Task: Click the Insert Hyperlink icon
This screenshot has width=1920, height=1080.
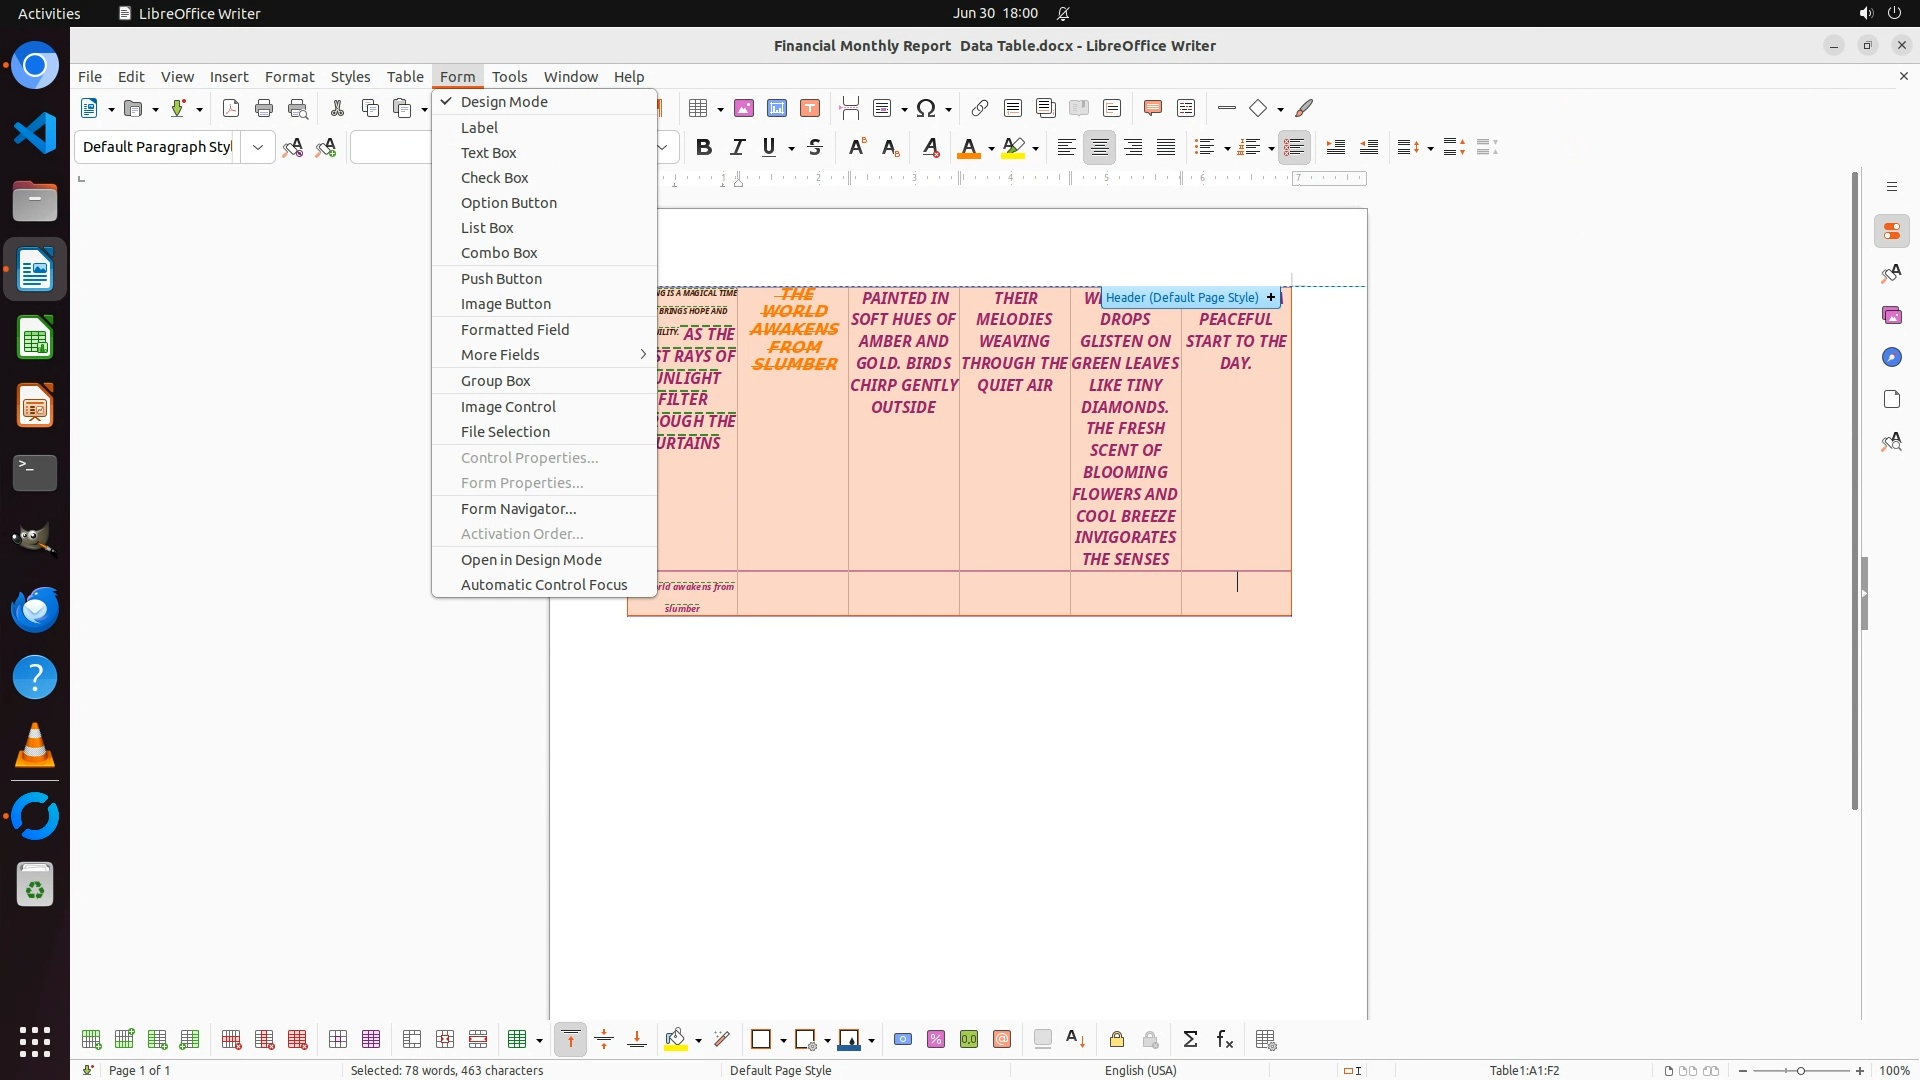Action: pyautogui.click(x=980, y=108)
